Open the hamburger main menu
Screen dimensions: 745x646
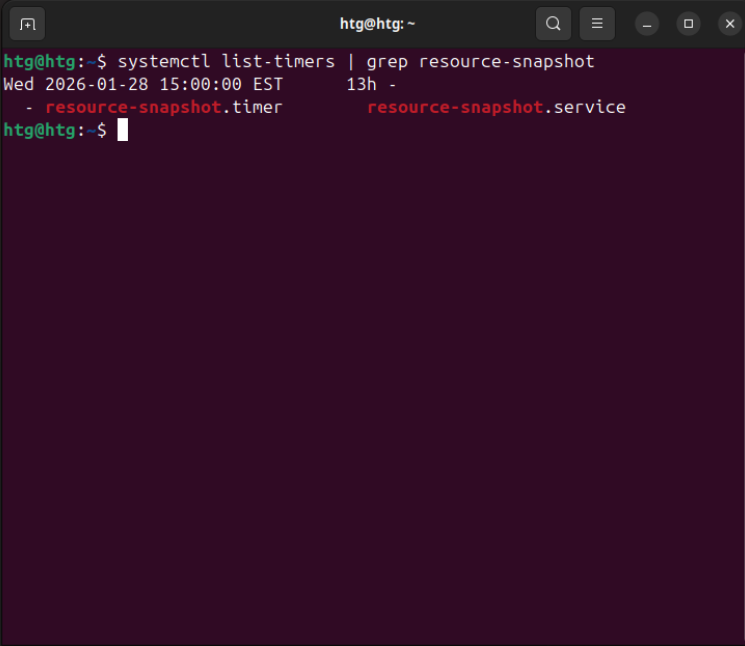click(x=597, y=24)
